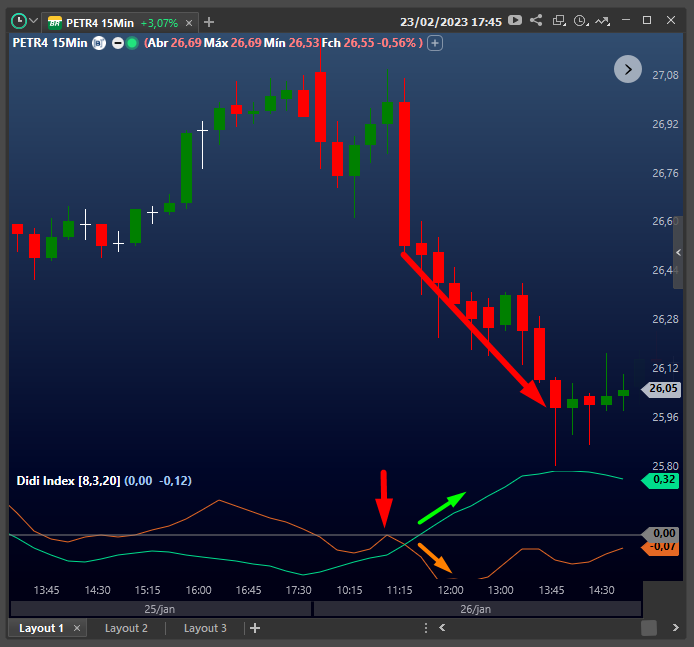Open the video play icon in header
Image resolution: width=694 pixels, height=647 pixels.
[x=515, y=20]
